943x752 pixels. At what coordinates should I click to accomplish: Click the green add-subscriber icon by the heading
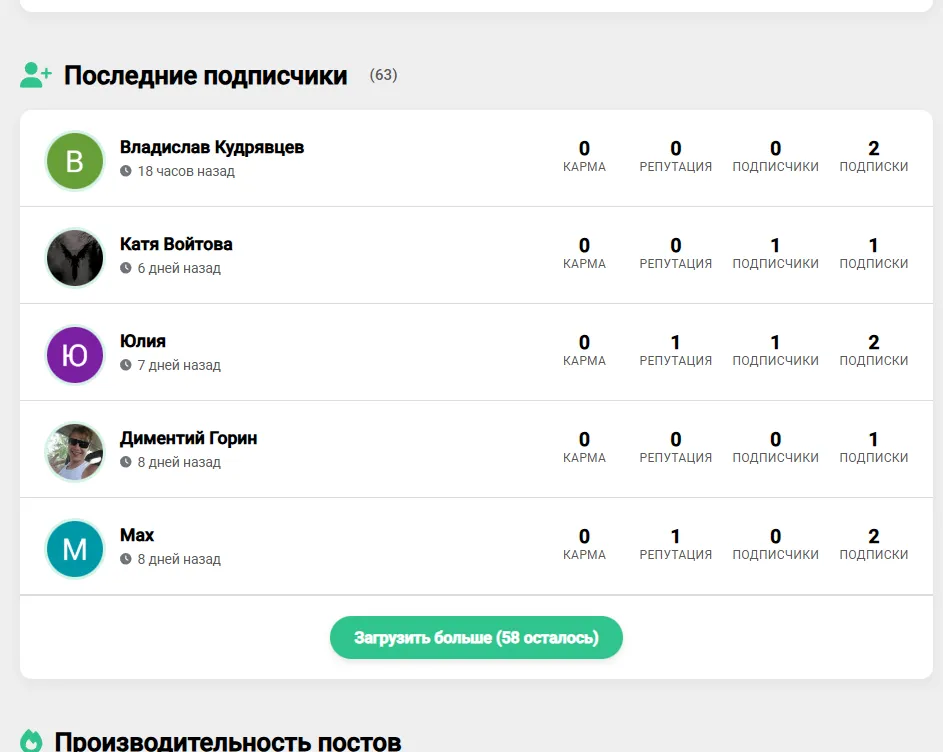click(35, 75)
